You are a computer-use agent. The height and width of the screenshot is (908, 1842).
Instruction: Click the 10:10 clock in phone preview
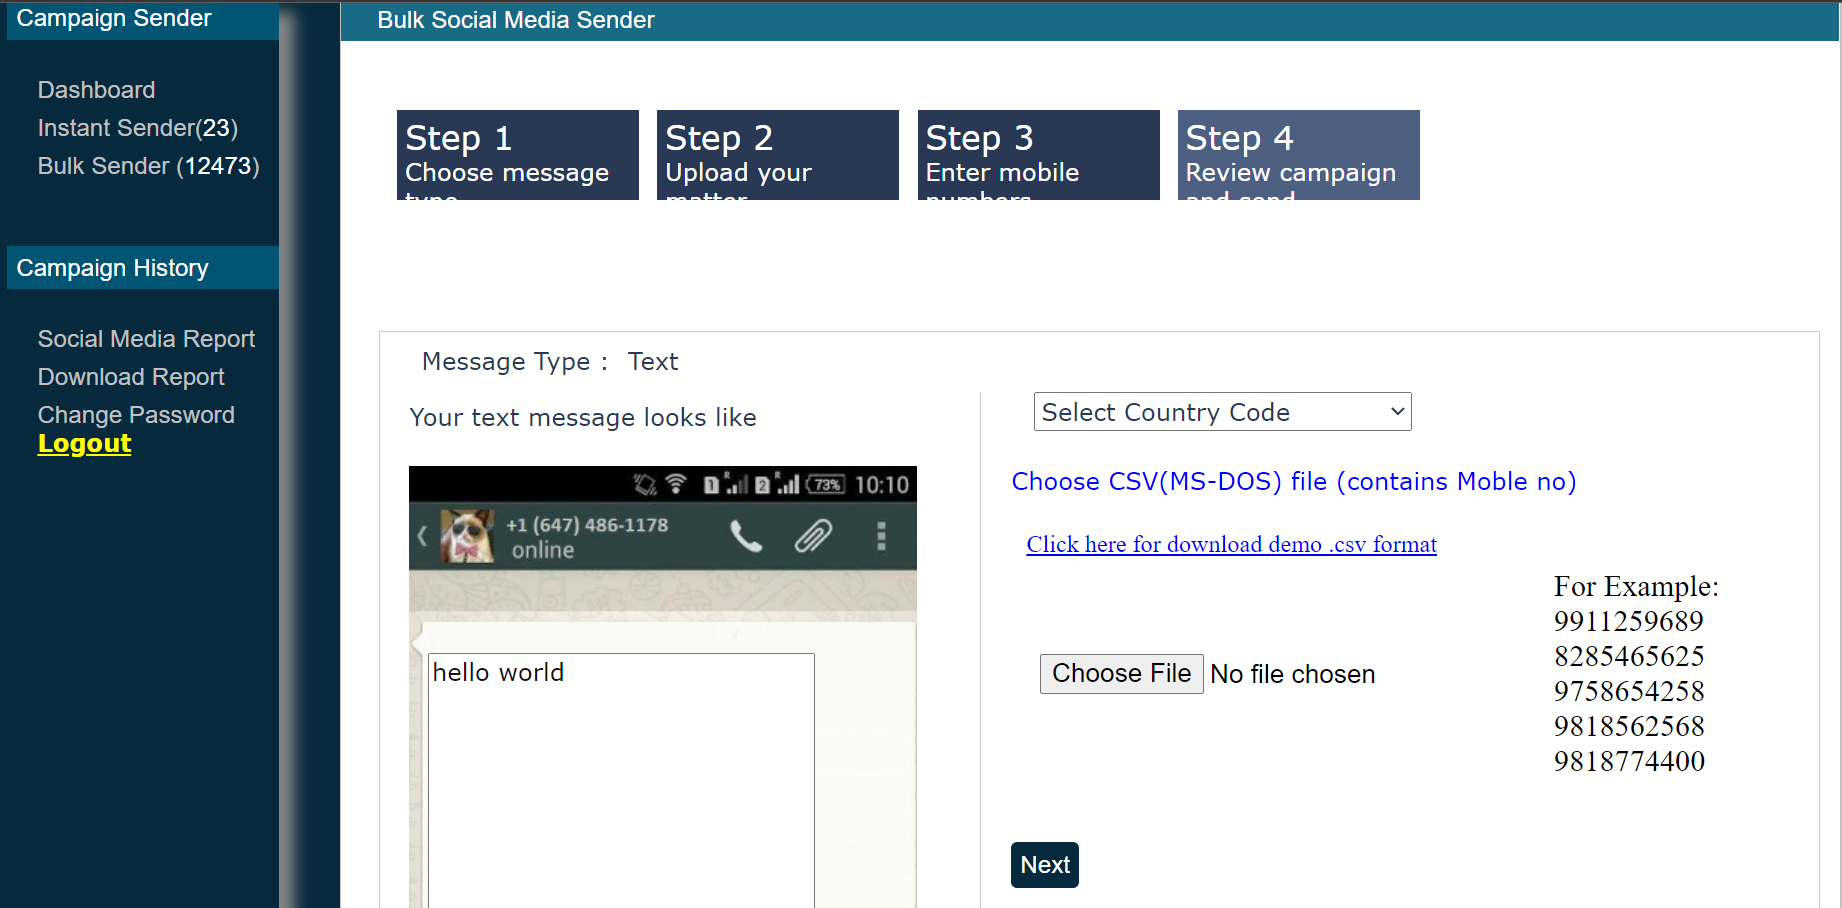coord(881,485)
